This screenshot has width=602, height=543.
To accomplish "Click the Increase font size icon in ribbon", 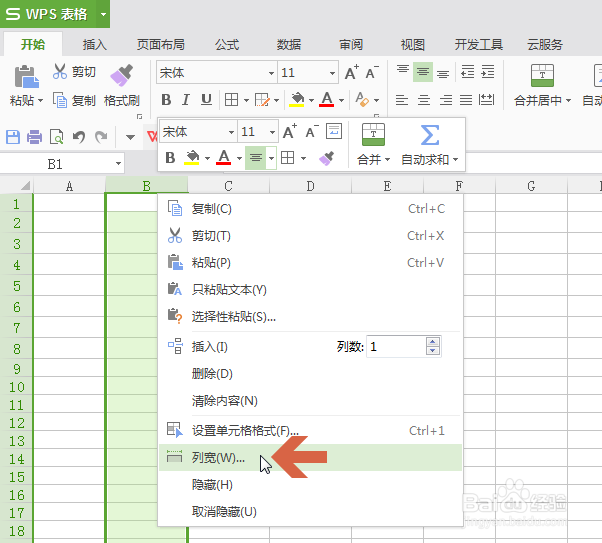I will pos(351,72).
